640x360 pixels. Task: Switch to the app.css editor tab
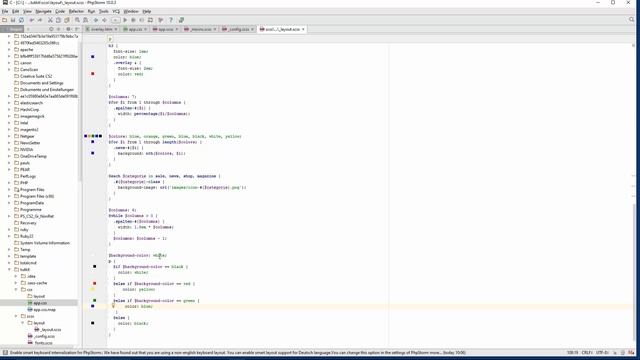(135, 29)
